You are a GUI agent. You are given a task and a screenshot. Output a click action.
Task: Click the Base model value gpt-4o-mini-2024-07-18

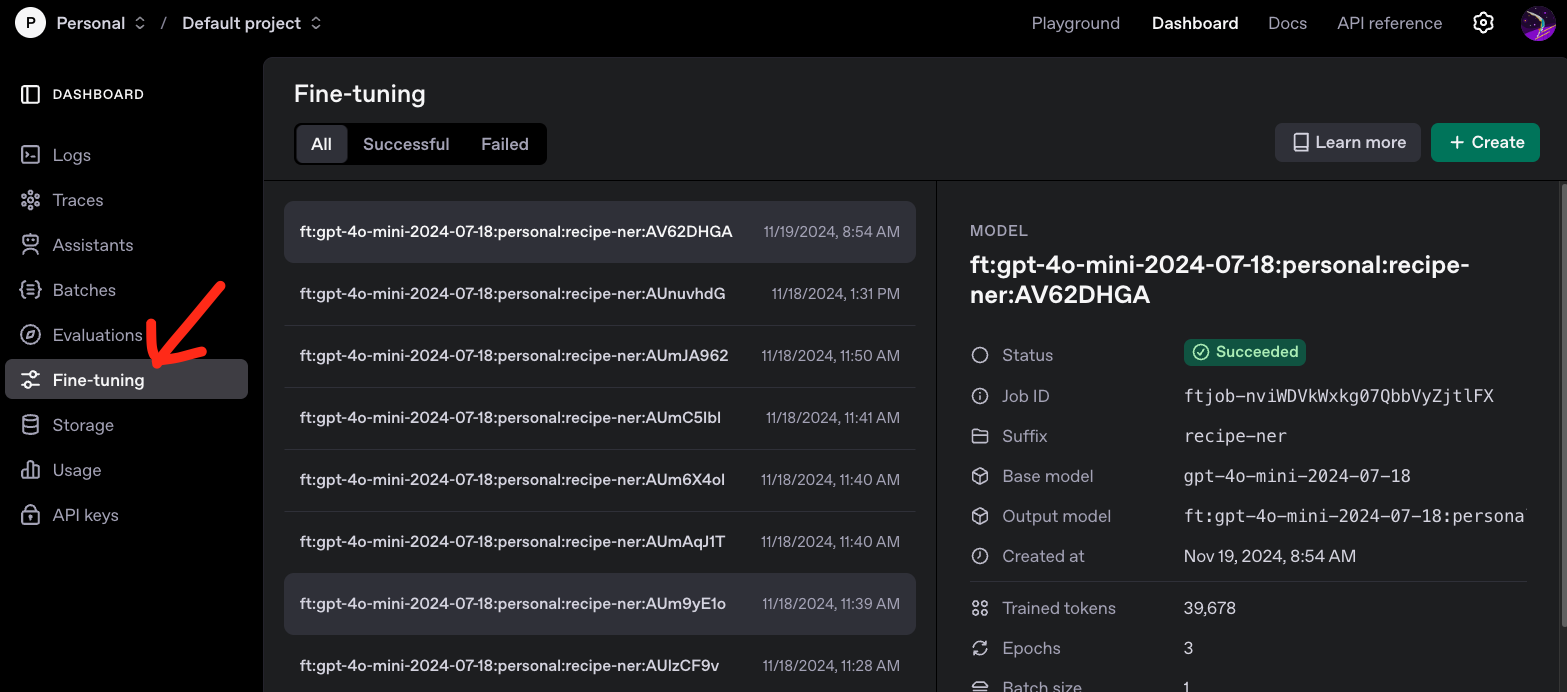click(1297, 476)
